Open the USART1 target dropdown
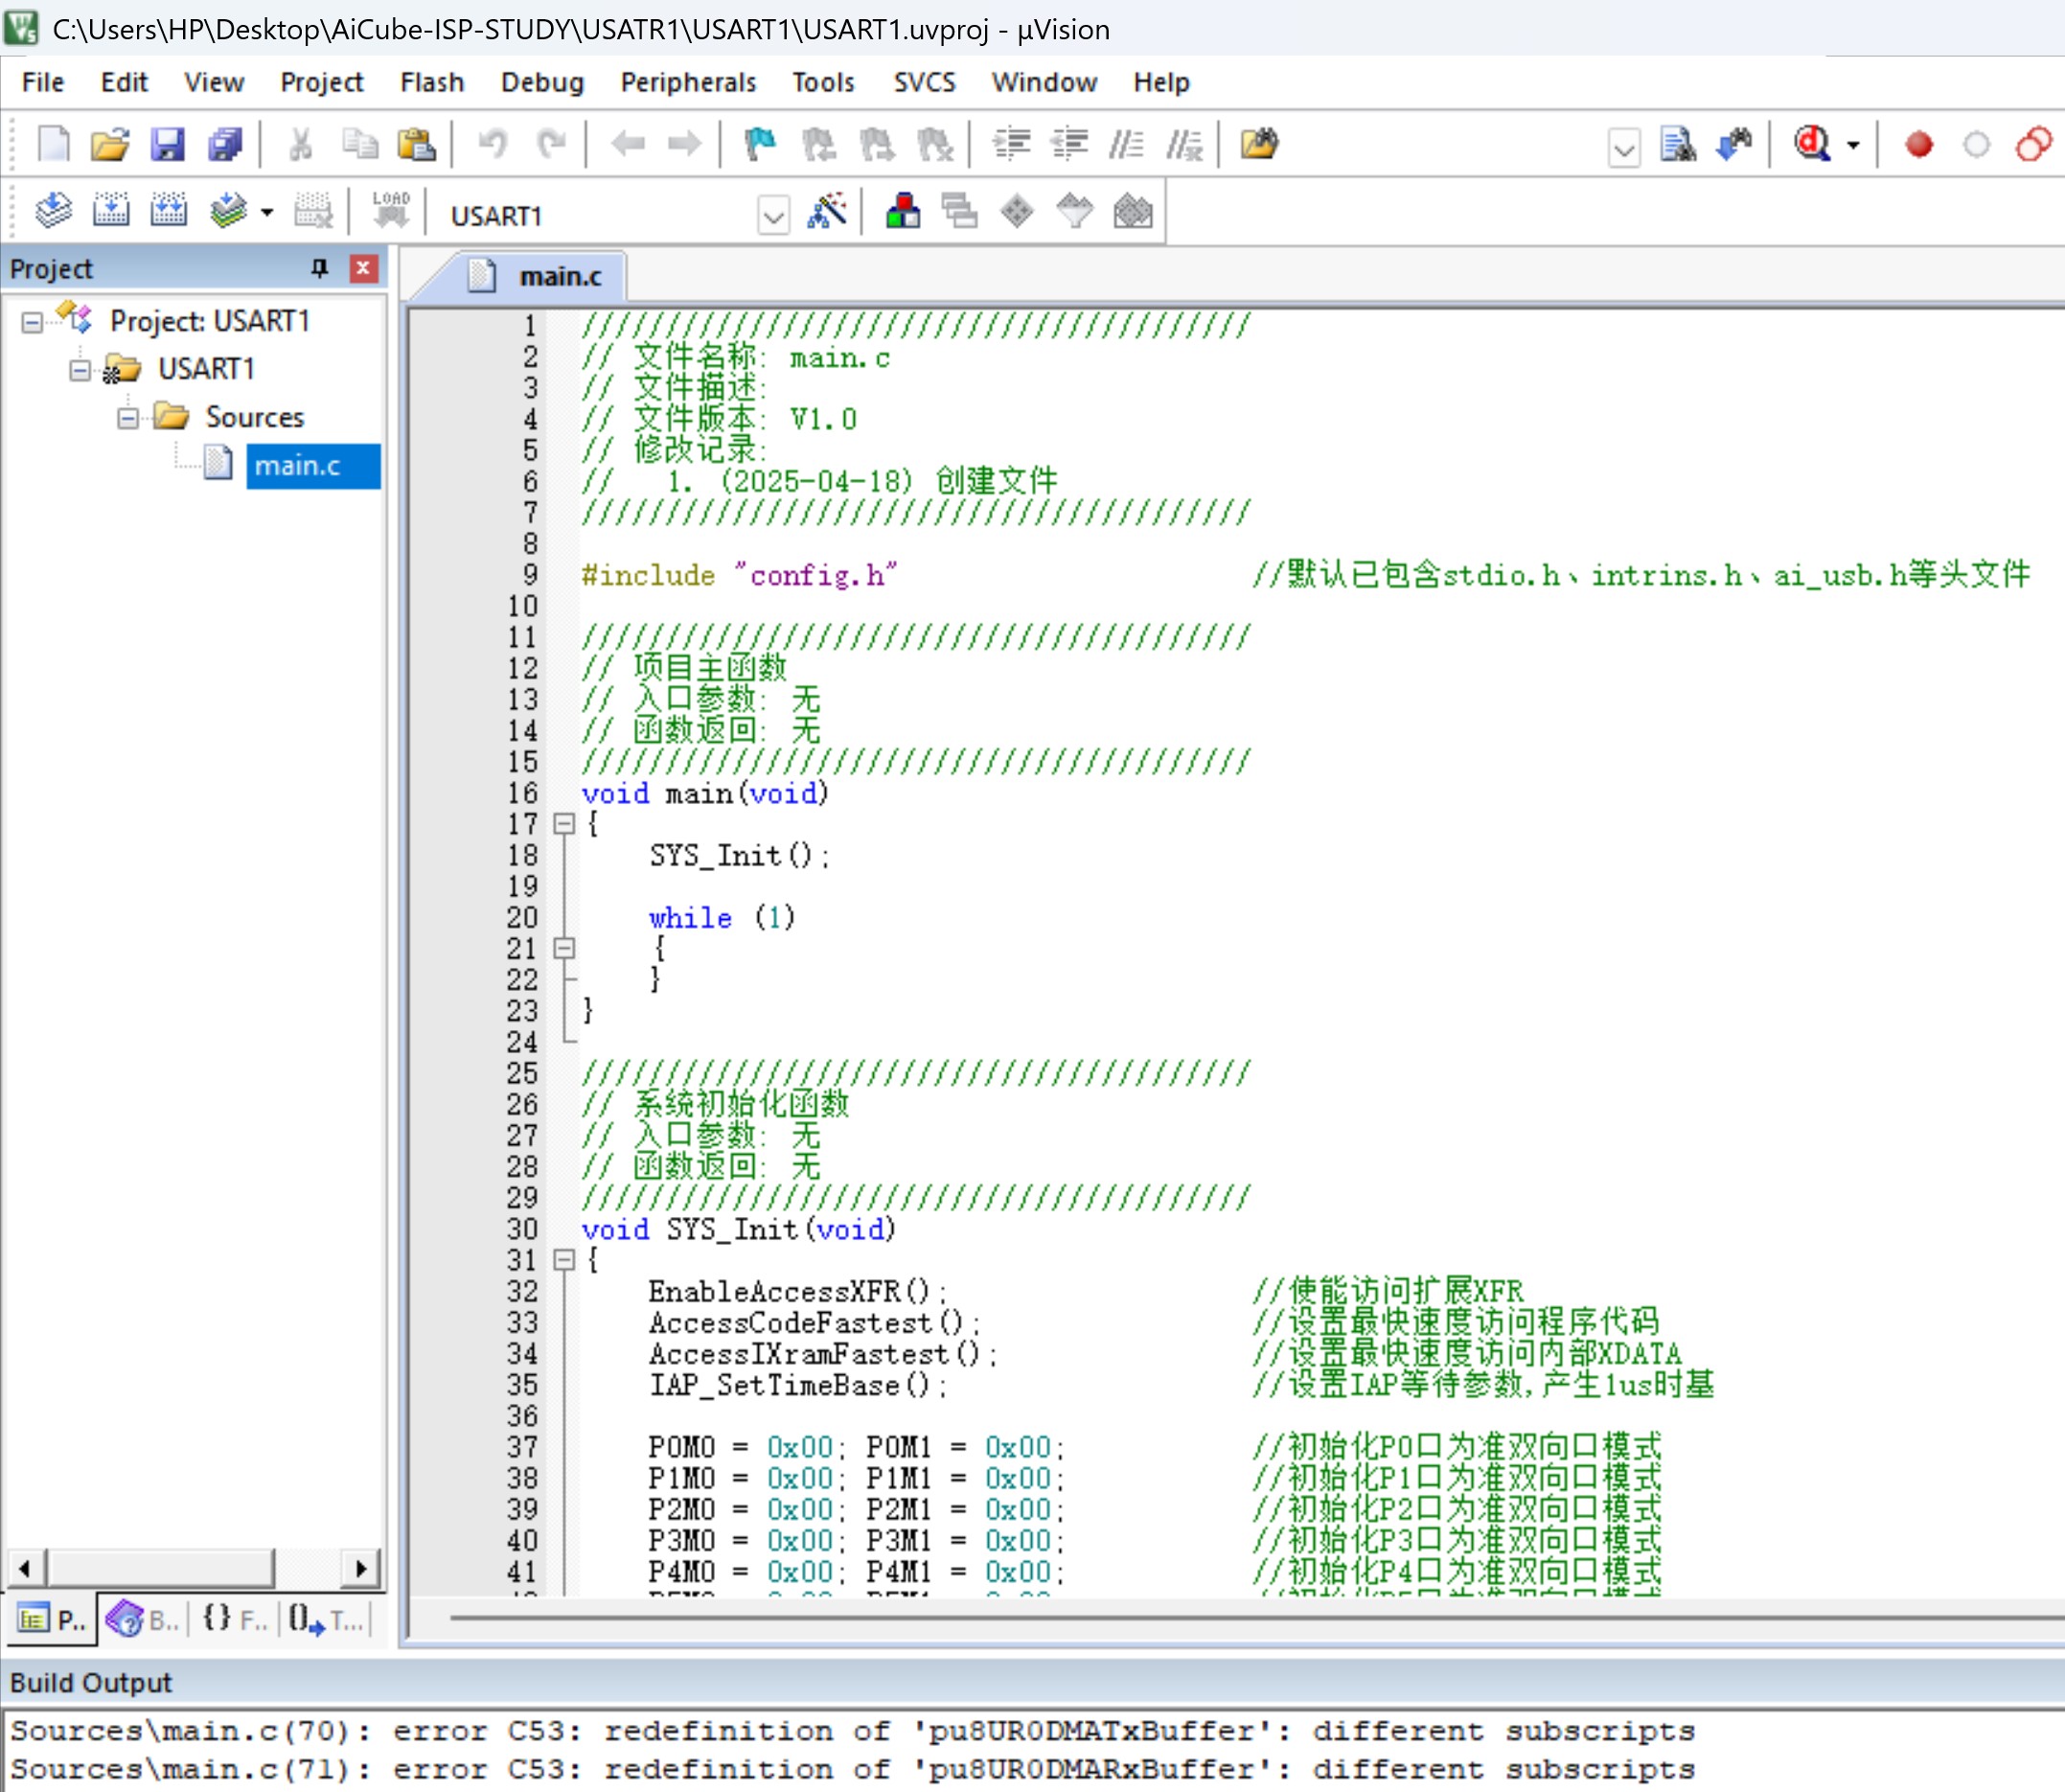The height and width of the screenshot is (1792, 2065). 773,216
